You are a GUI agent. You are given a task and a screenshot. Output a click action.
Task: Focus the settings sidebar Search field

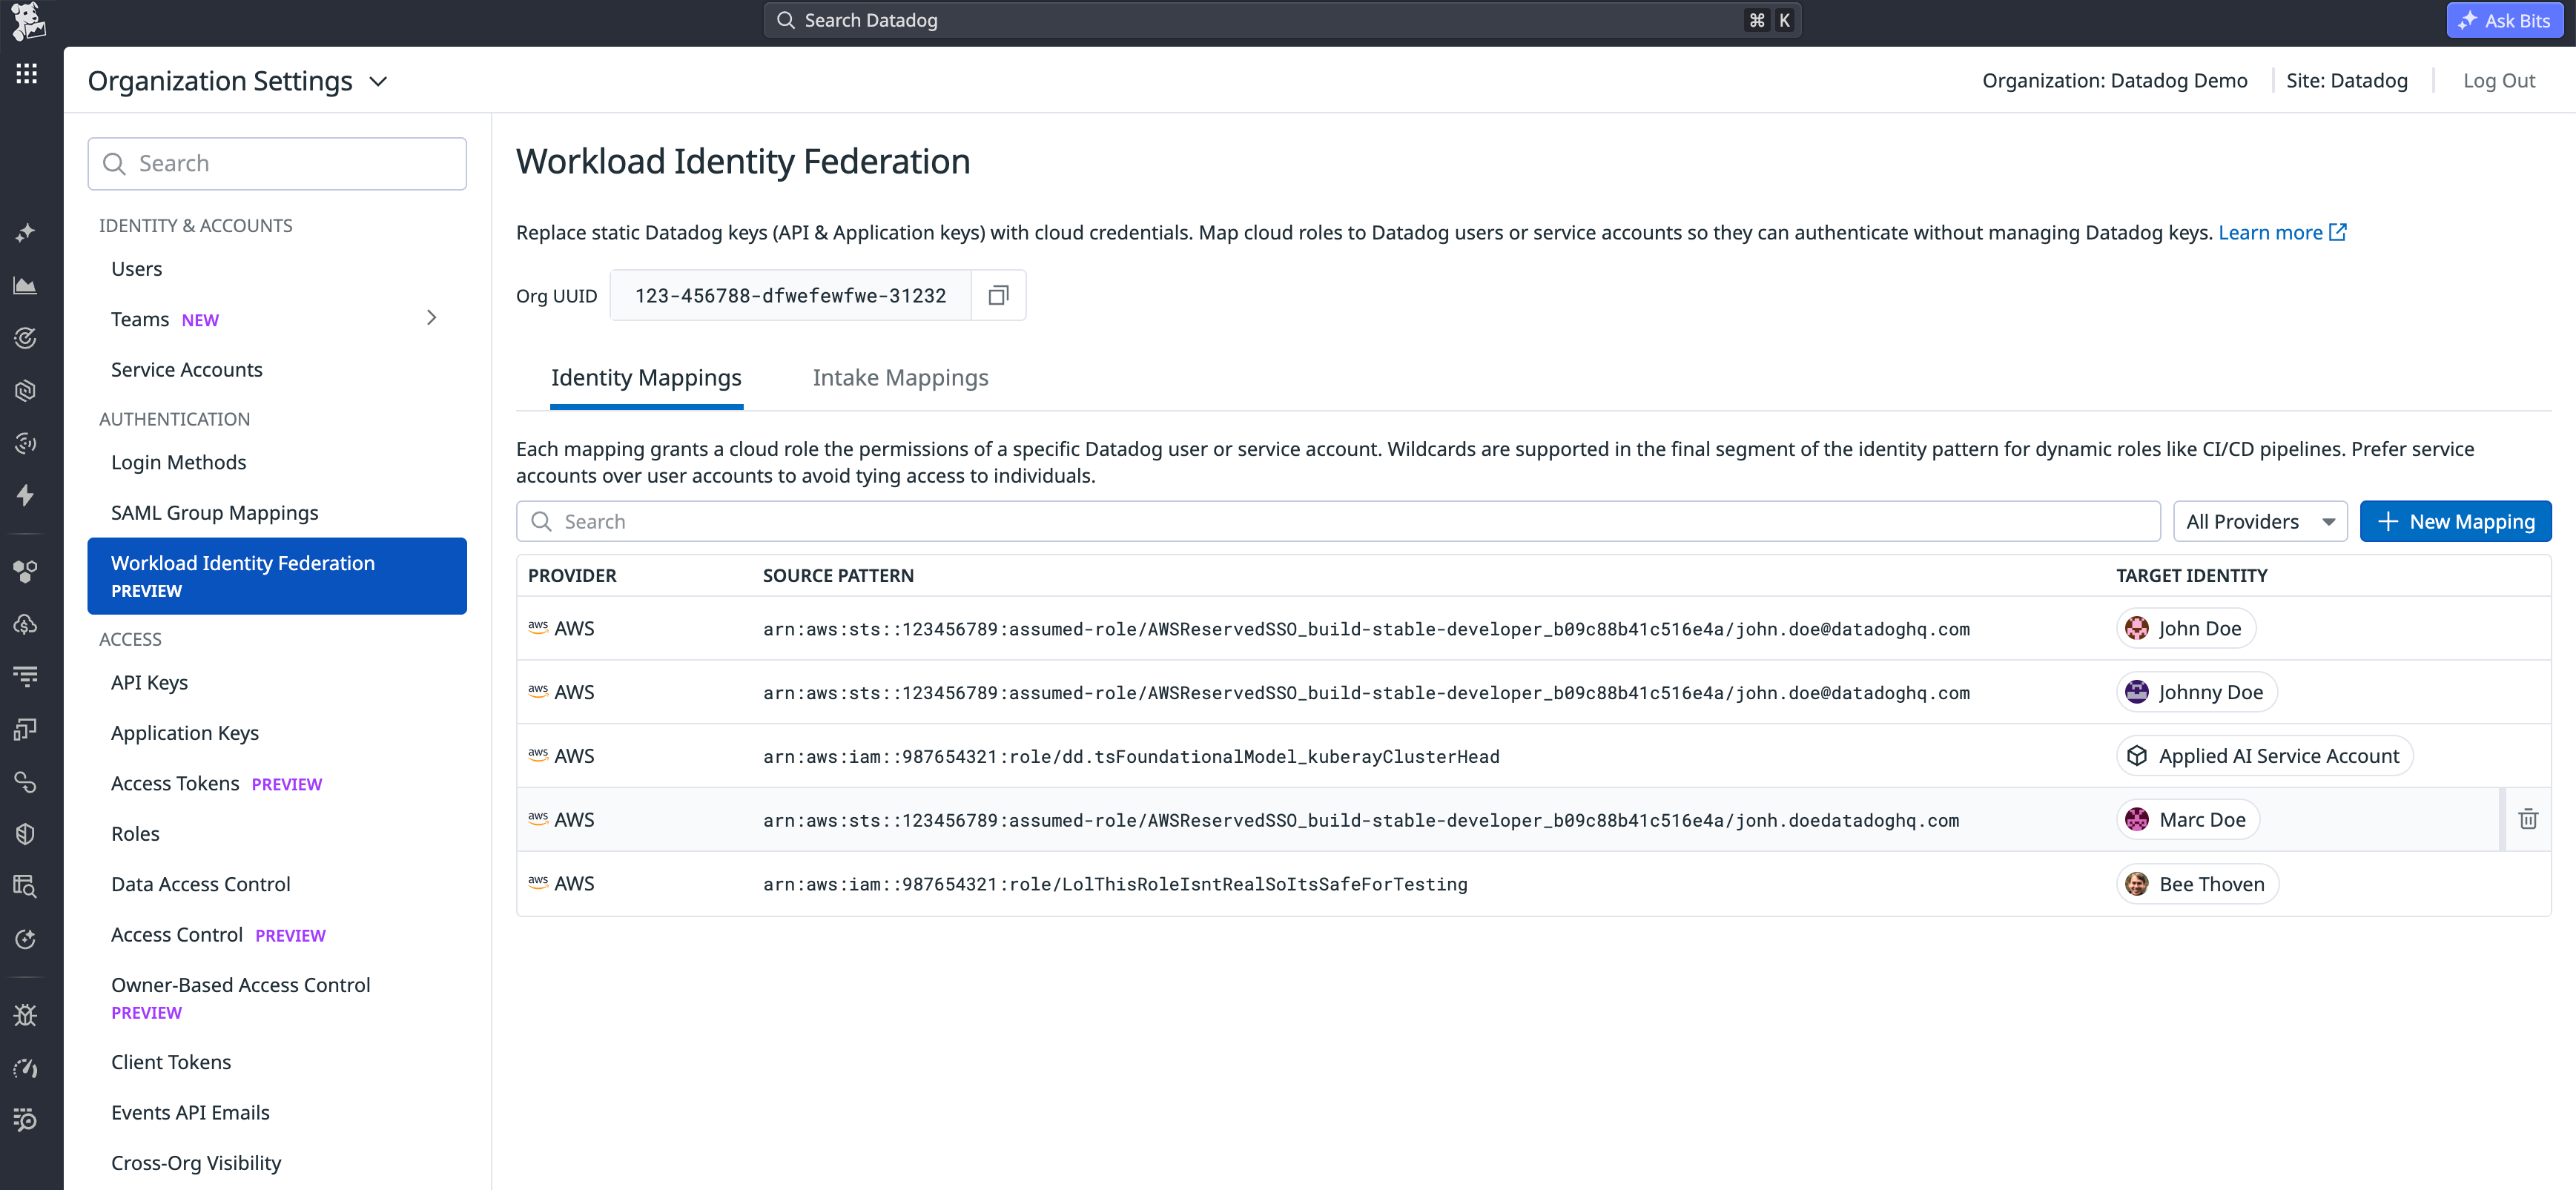pos(277,163)
